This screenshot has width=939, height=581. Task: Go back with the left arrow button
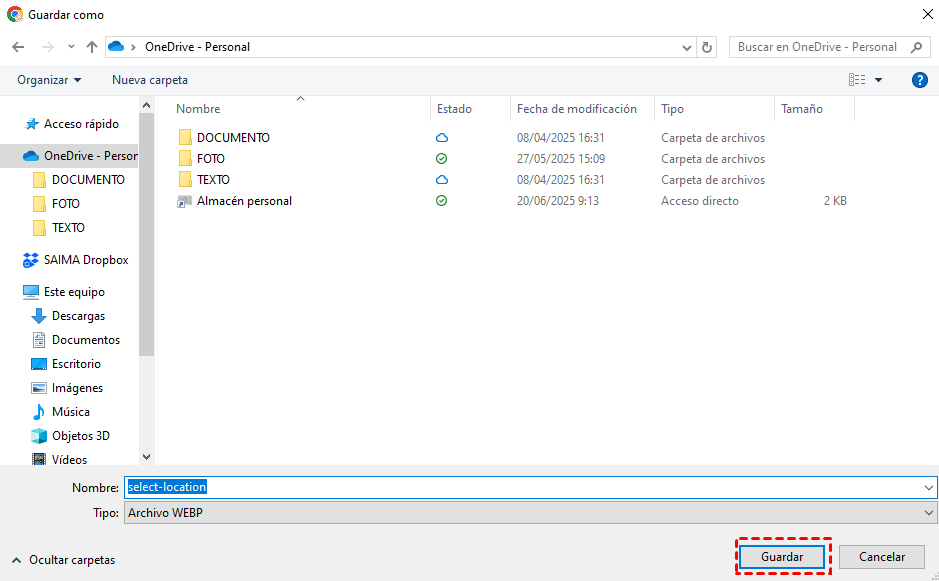coord(18,47)
